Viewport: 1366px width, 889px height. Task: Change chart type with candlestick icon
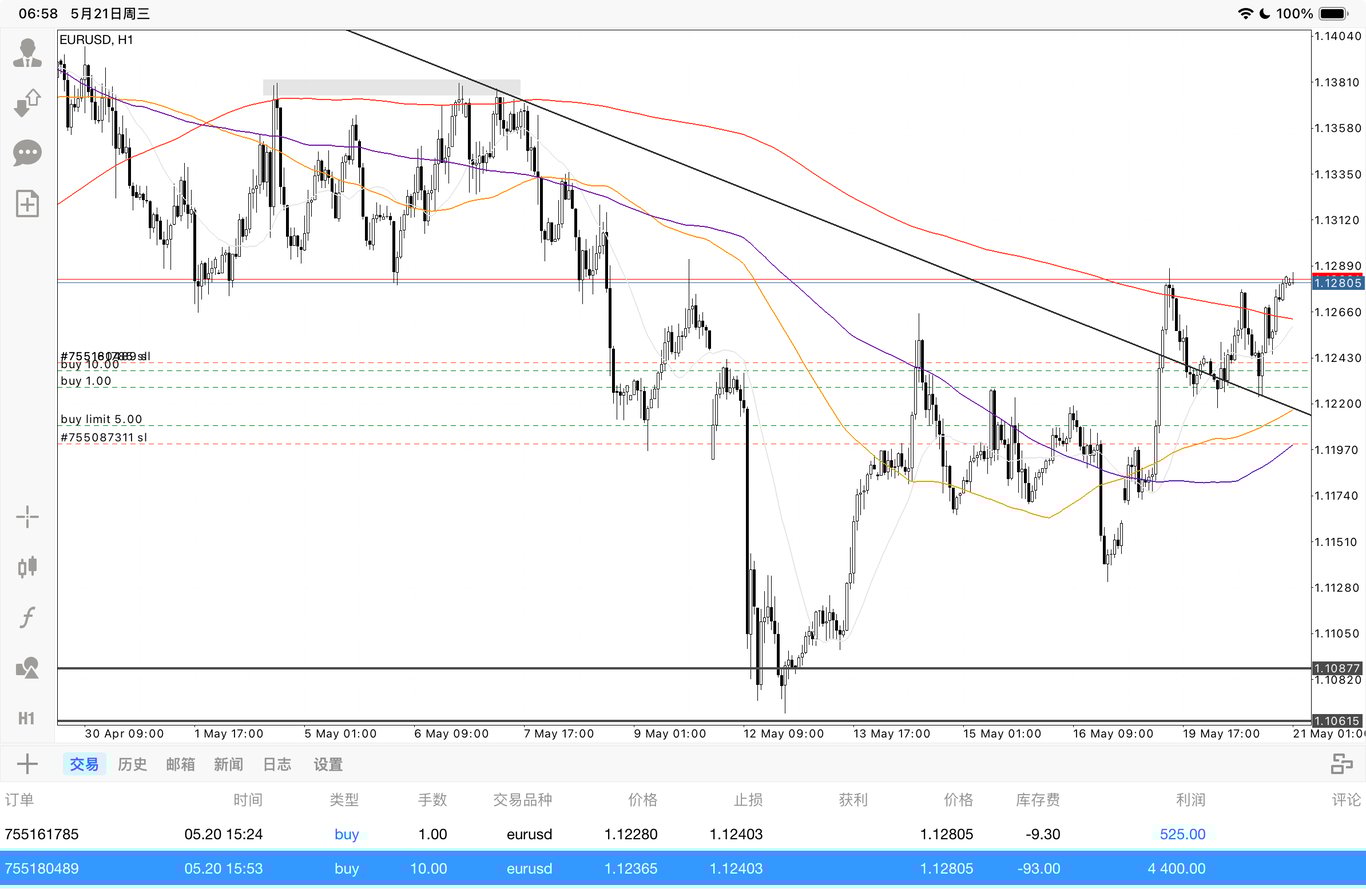(27, 567)
